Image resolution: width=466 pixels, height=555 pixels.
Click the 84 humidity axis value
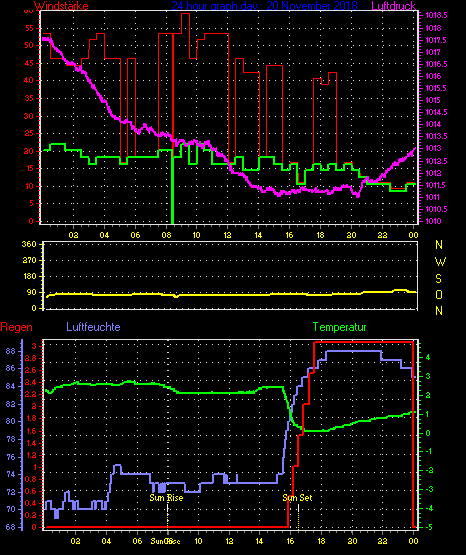point(11,386)
